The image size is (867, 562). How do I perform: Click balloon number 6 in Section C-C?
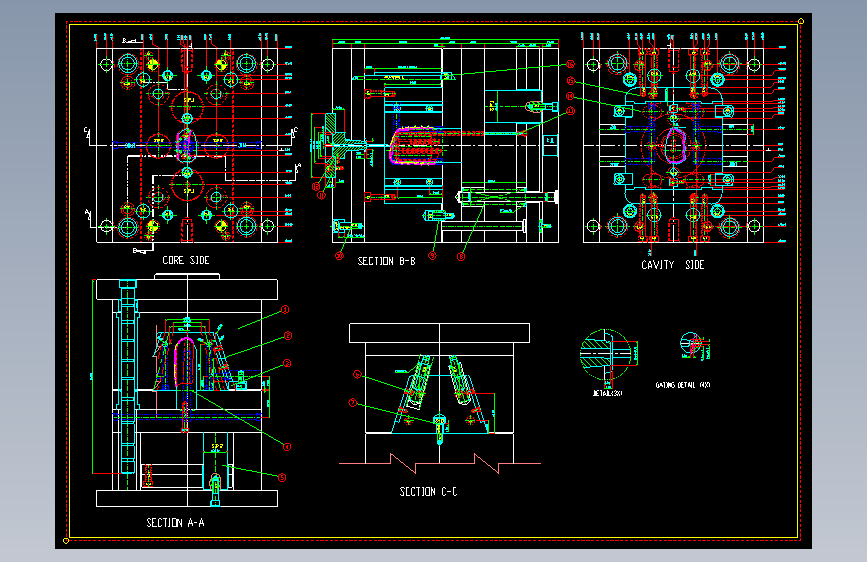(357, 375)
